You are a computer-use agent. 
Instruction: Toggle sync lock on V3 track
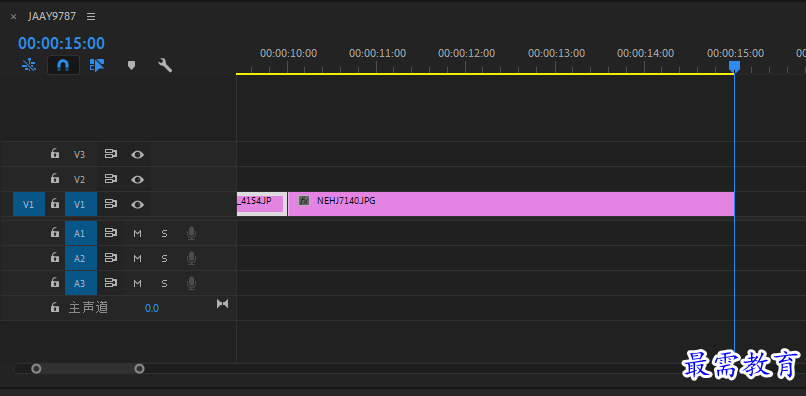coord(111,154)
